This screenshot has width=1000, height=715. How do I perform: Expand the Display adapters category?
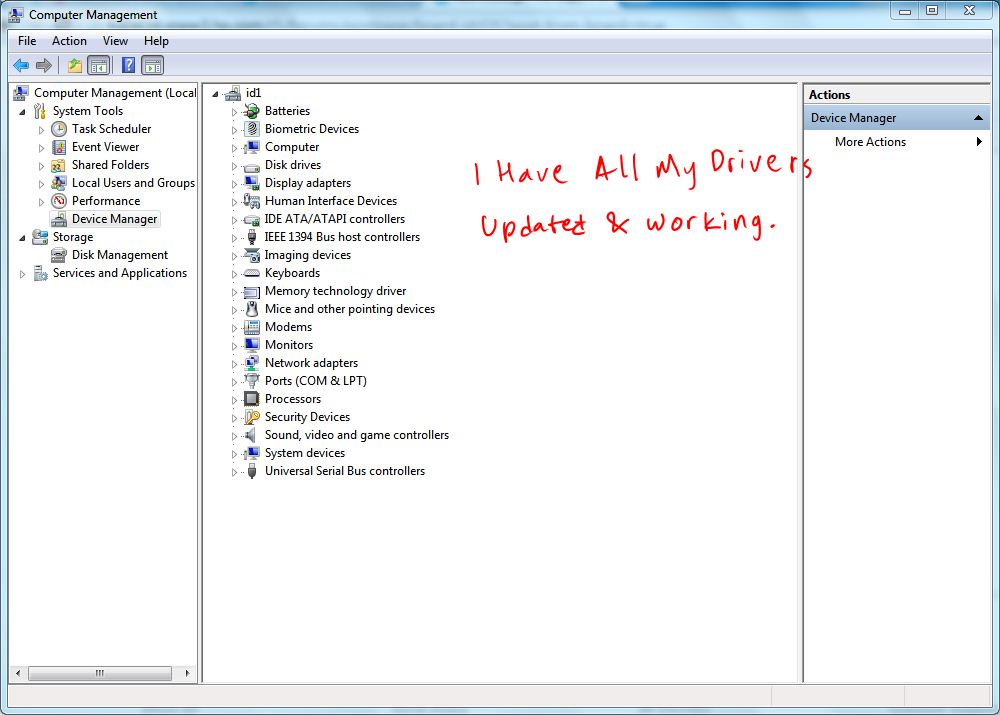(235, 184)
